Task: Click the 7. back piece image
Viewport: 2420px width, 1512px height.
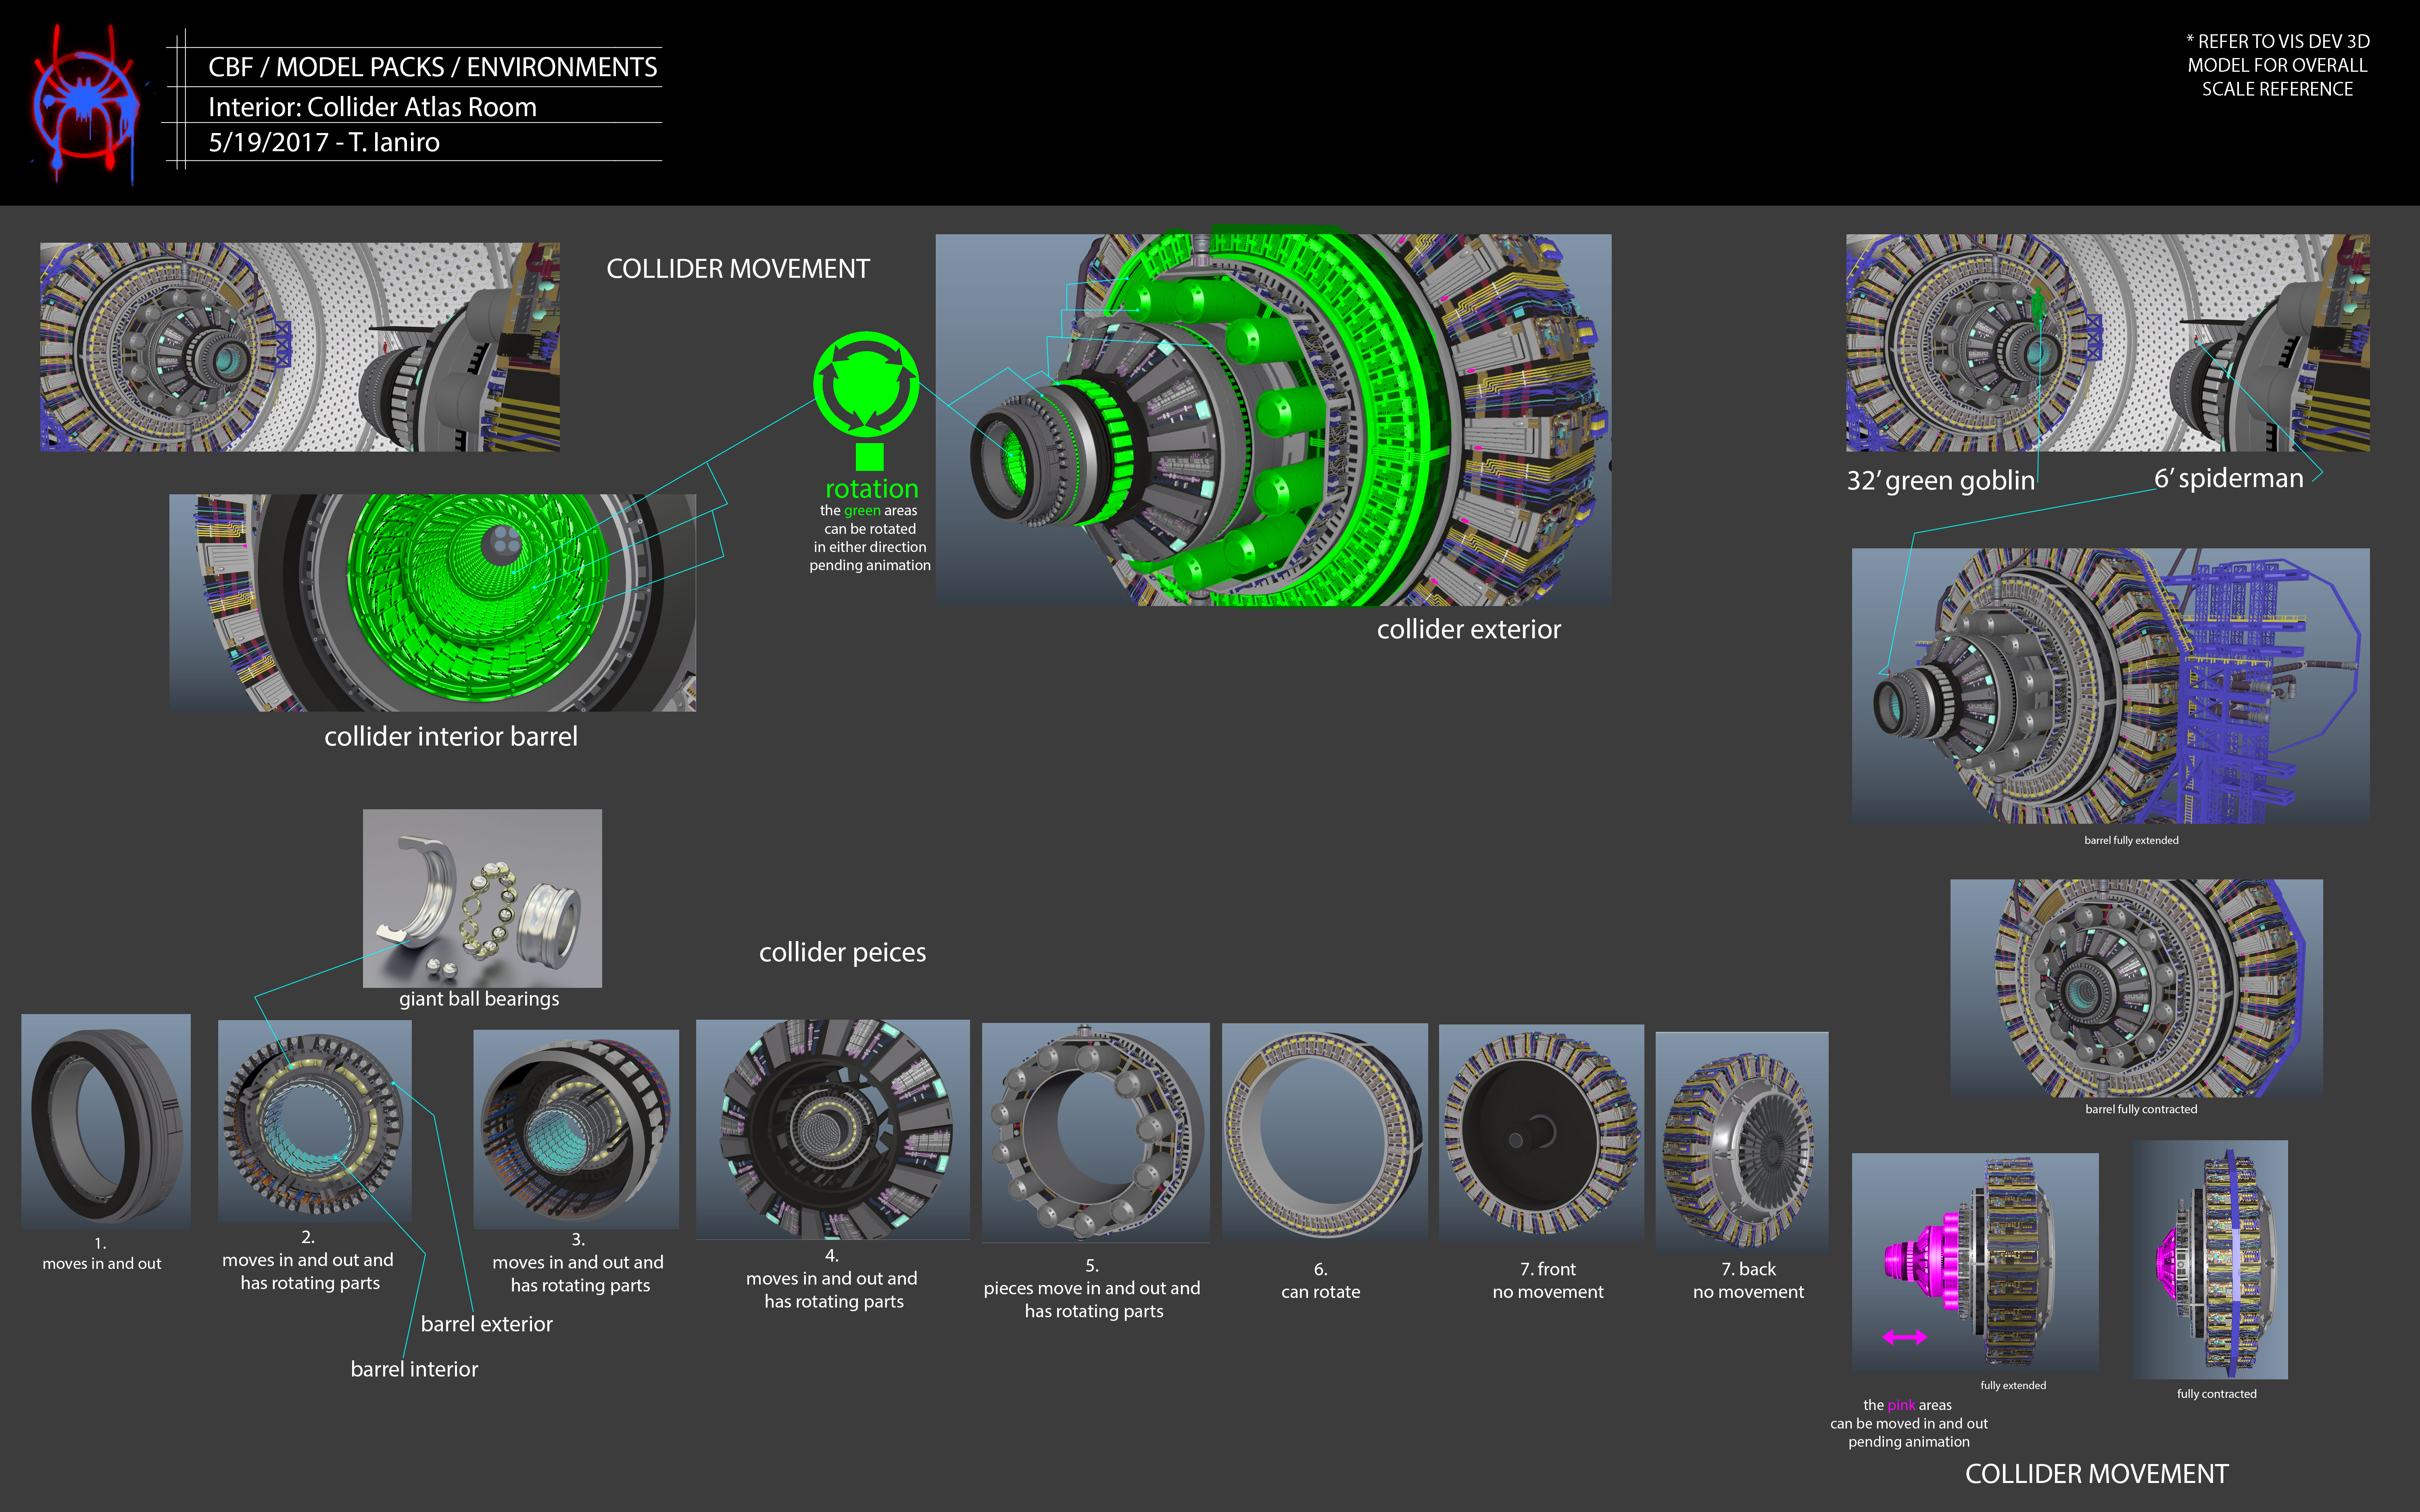Action: coord(1741,1141)
